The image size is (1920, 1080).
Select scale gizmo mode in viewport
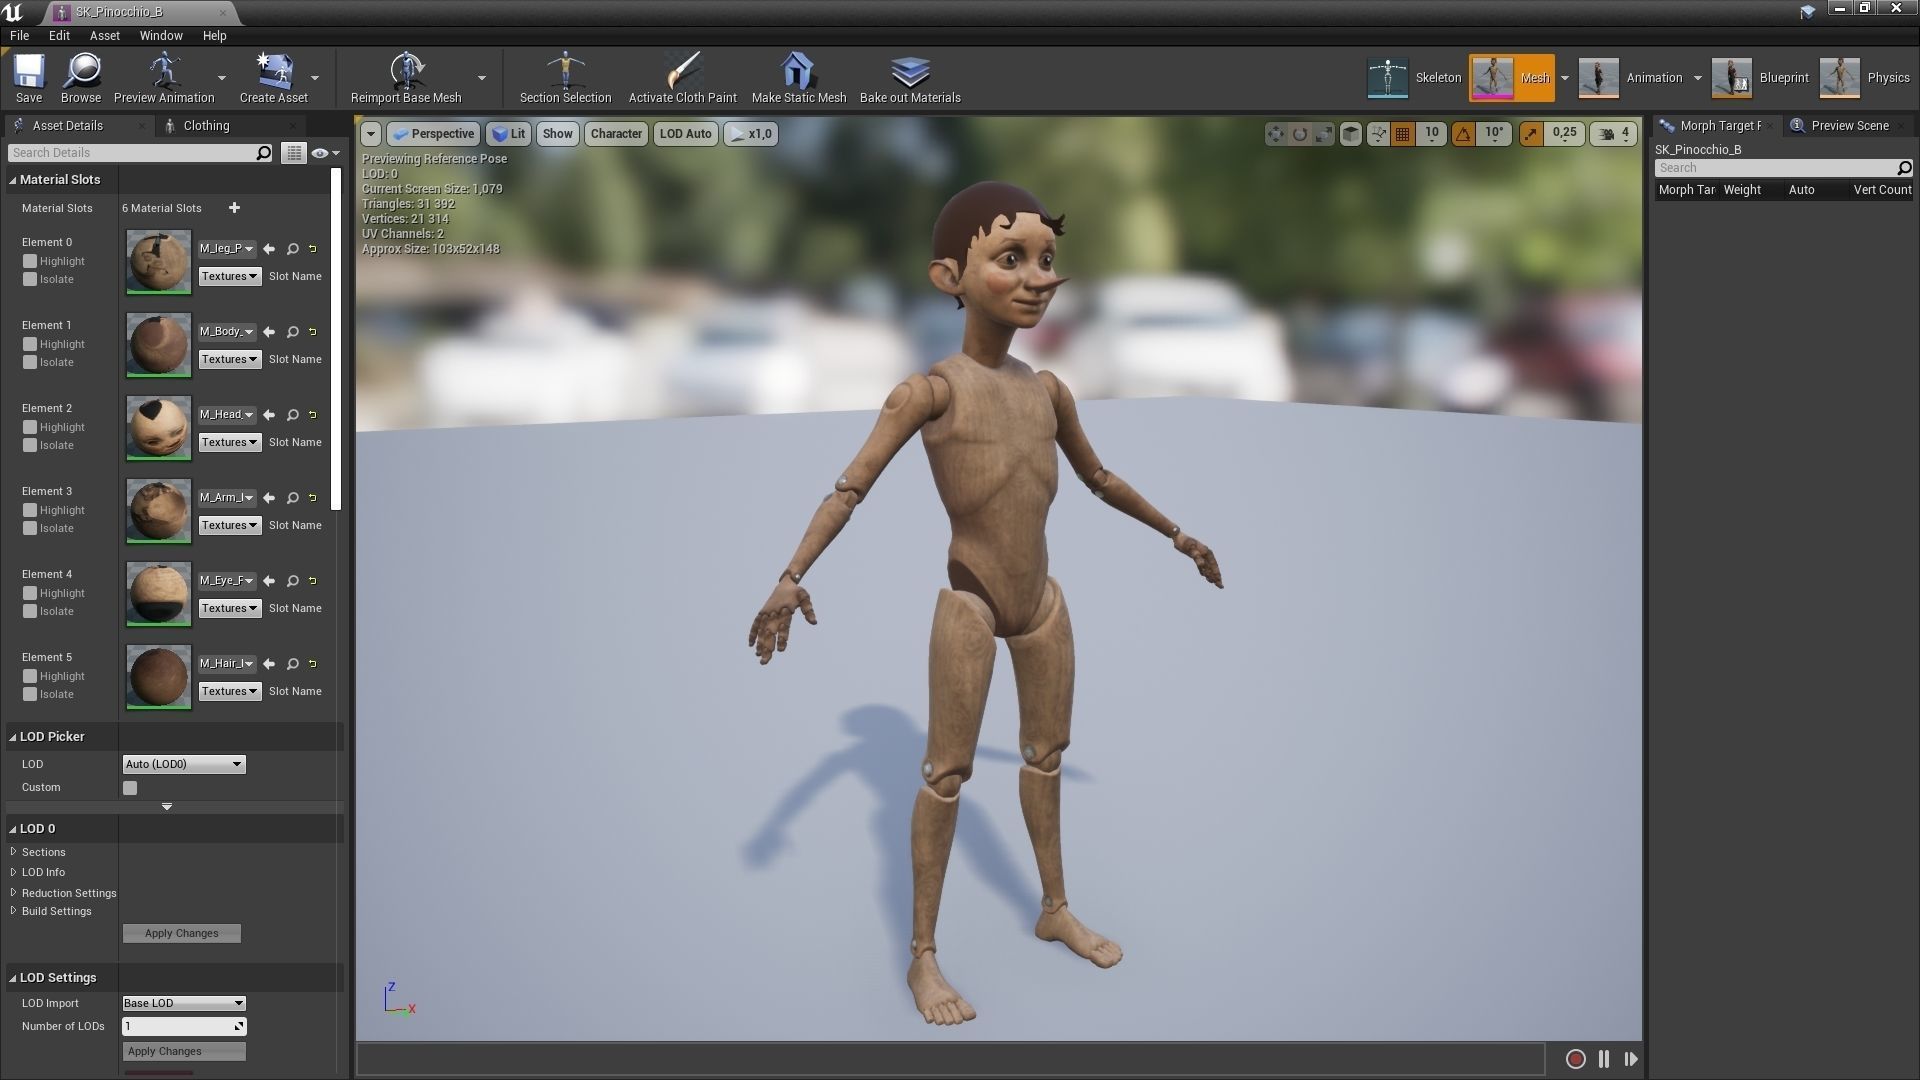point(1323,134)
